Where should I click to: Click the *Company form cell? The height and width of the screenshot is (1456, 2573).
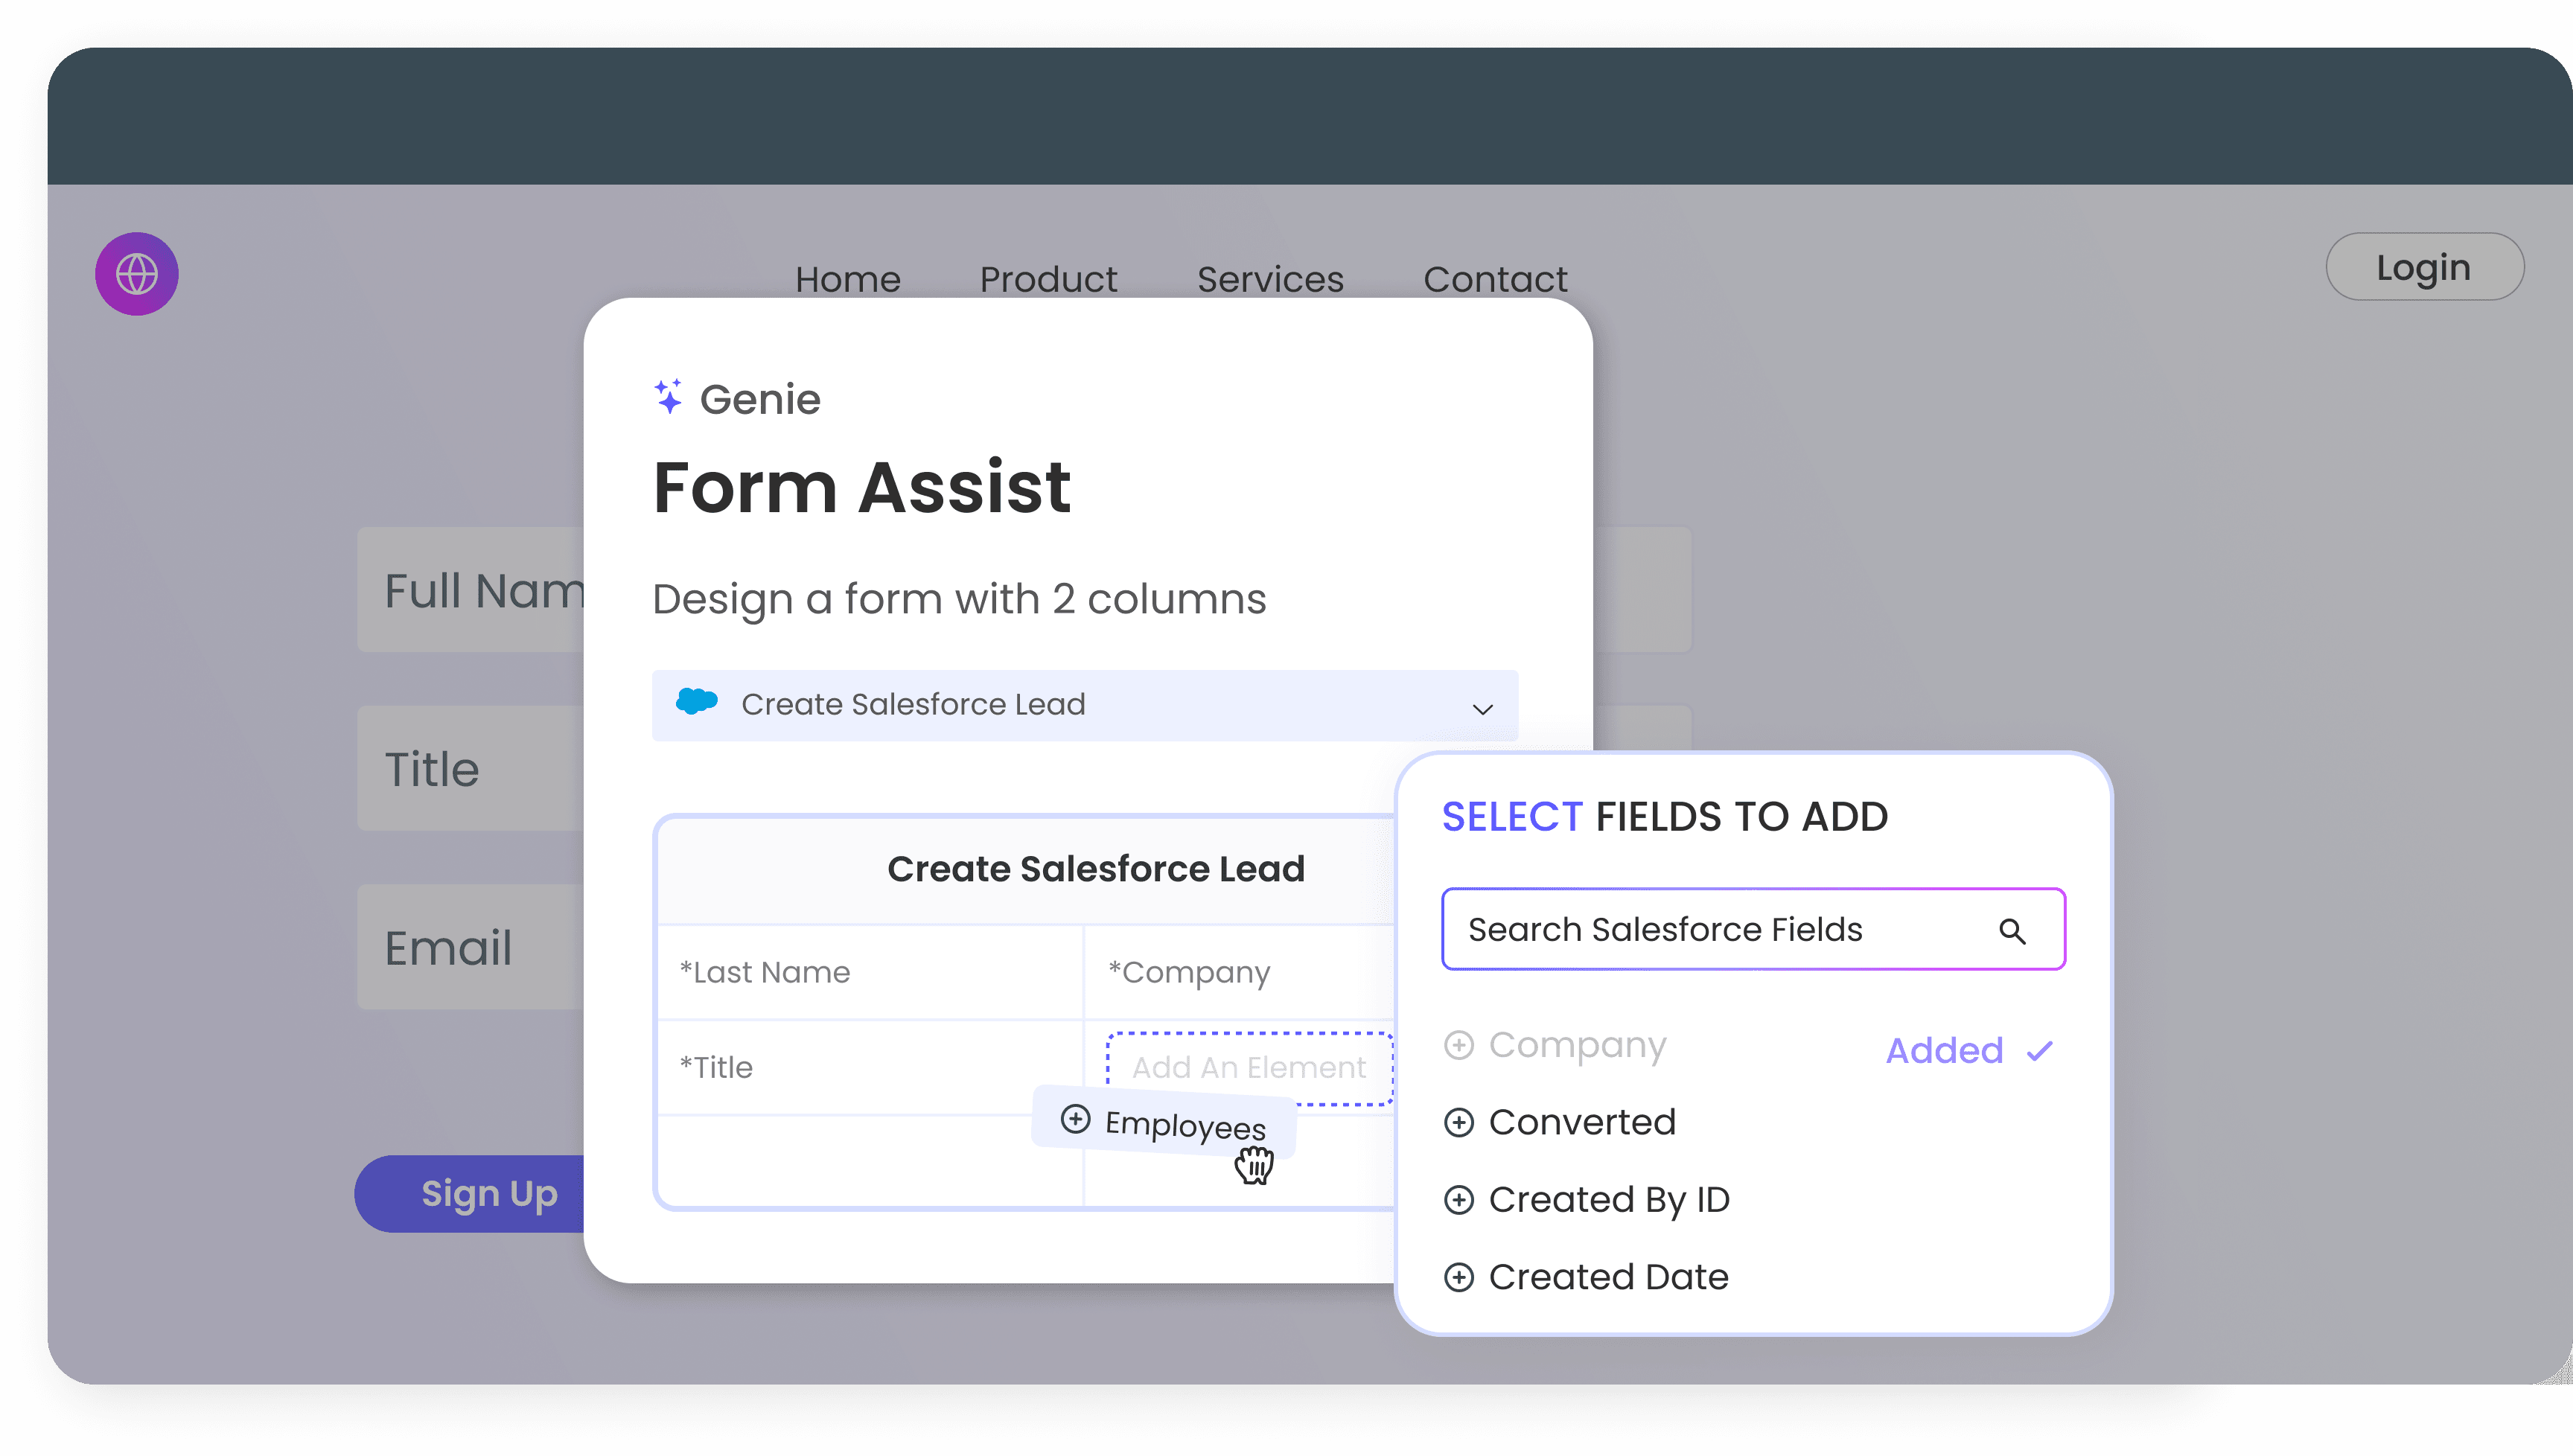1240,972
